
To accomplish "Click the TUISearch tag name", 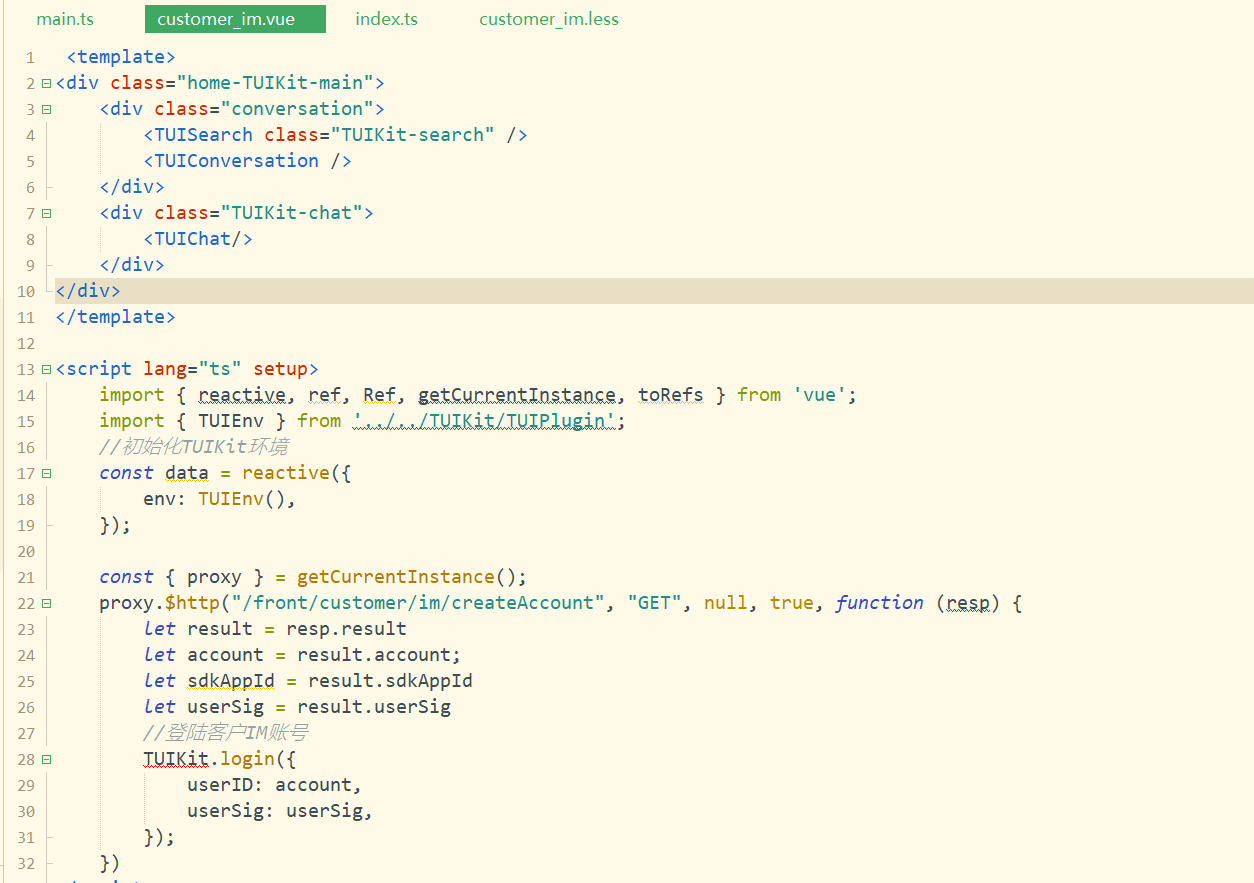I will (x=204, y=135).
